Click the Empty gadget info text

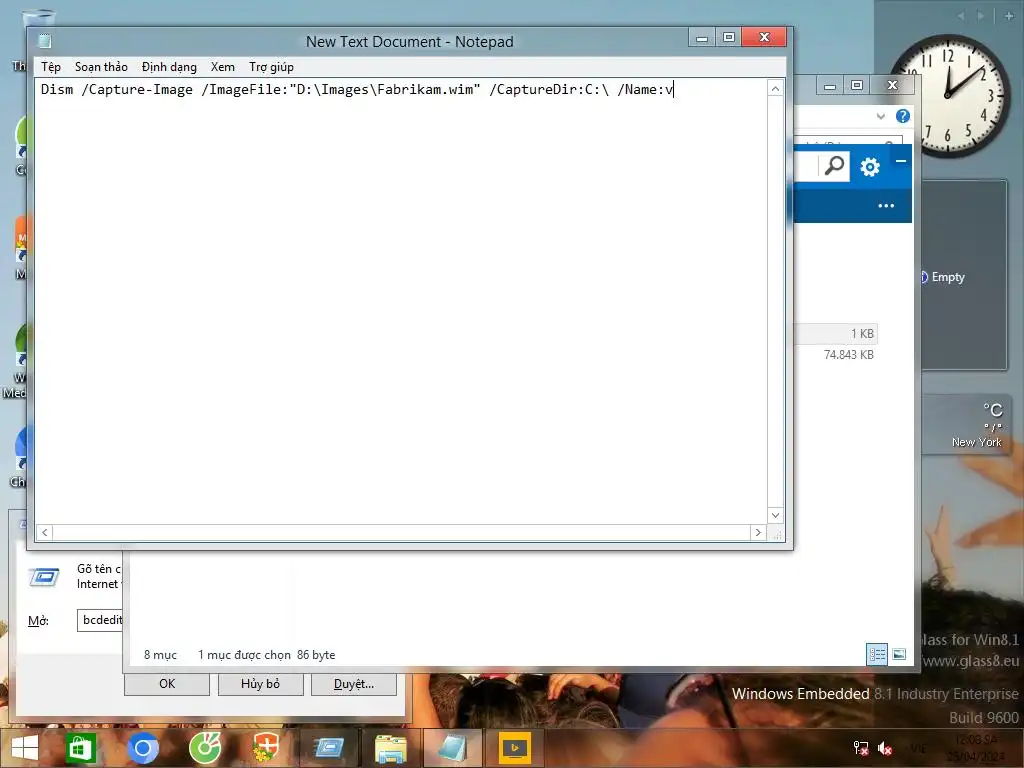[x=948, y=277]
